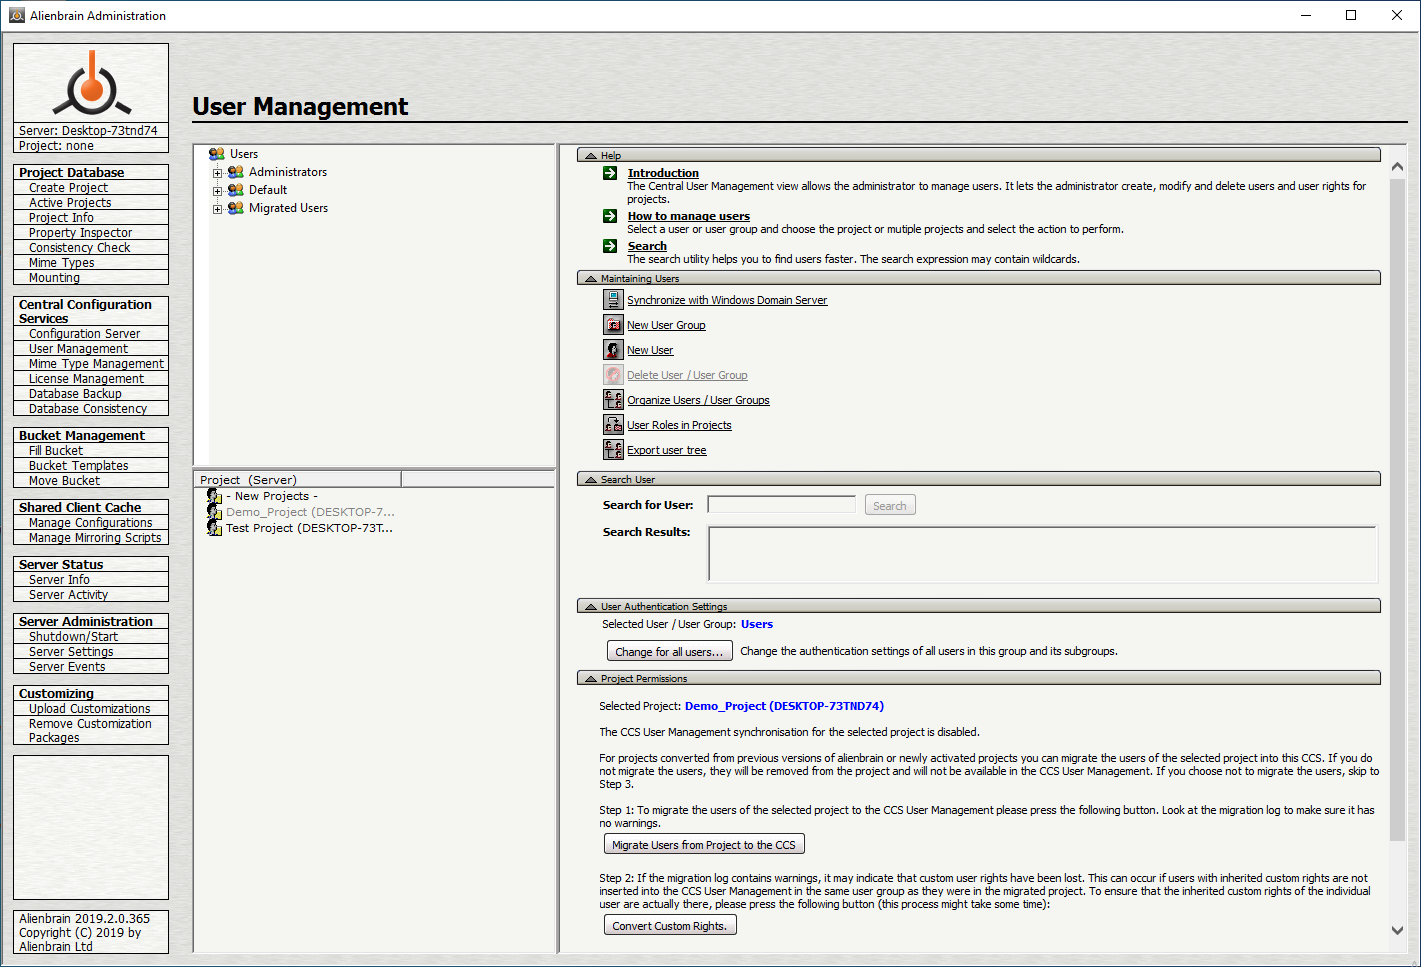Screen dimensions: 1421x967
Task: Expand the Administrators group node
Action: coord(217,173)
